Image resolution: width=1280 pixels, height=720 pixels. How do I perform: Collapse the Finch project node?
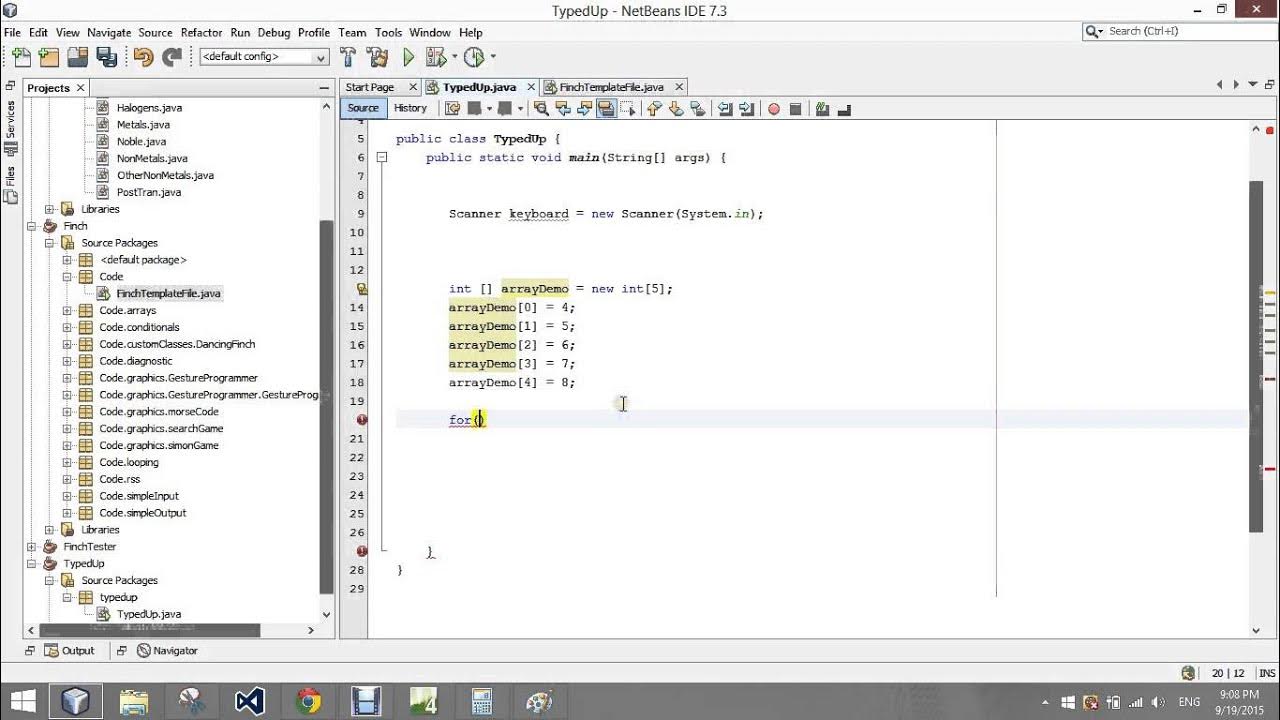(32, 226)
